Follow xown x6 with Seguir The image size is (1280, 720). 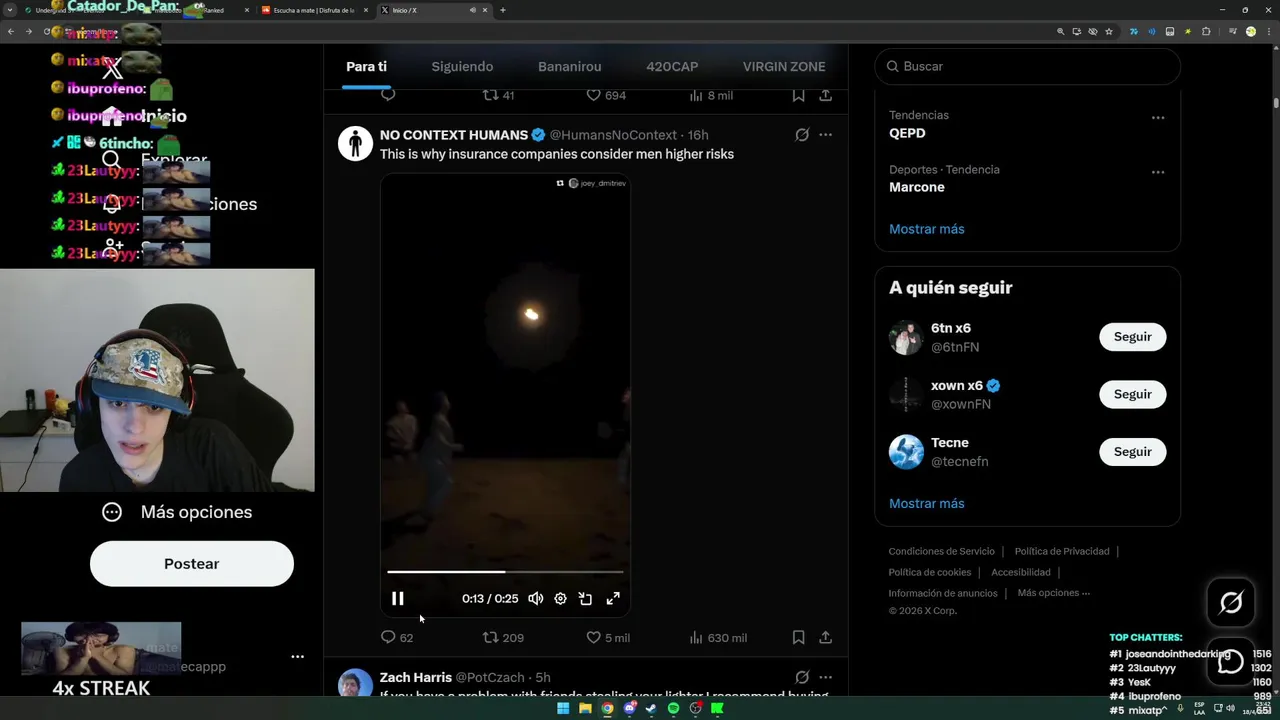pyautogui.click(x=1132, y=394)
